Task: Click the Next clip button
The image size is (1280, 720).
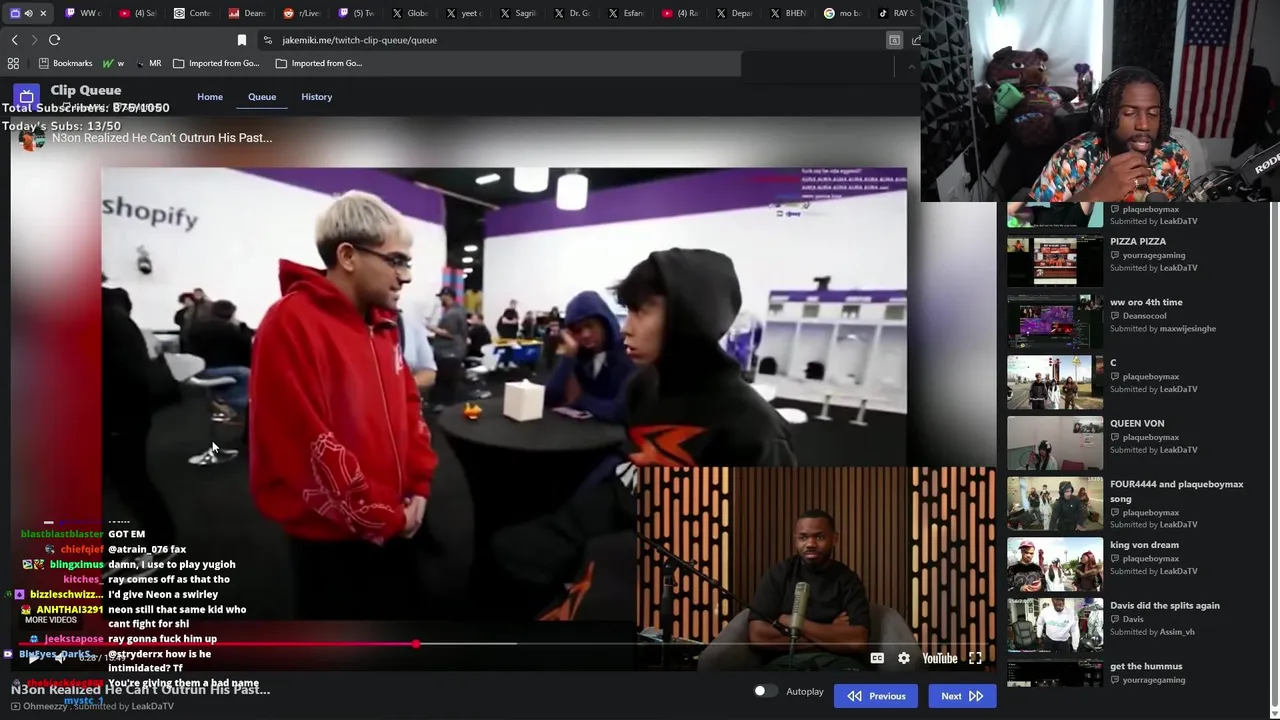Action: [x=962, y=696]
